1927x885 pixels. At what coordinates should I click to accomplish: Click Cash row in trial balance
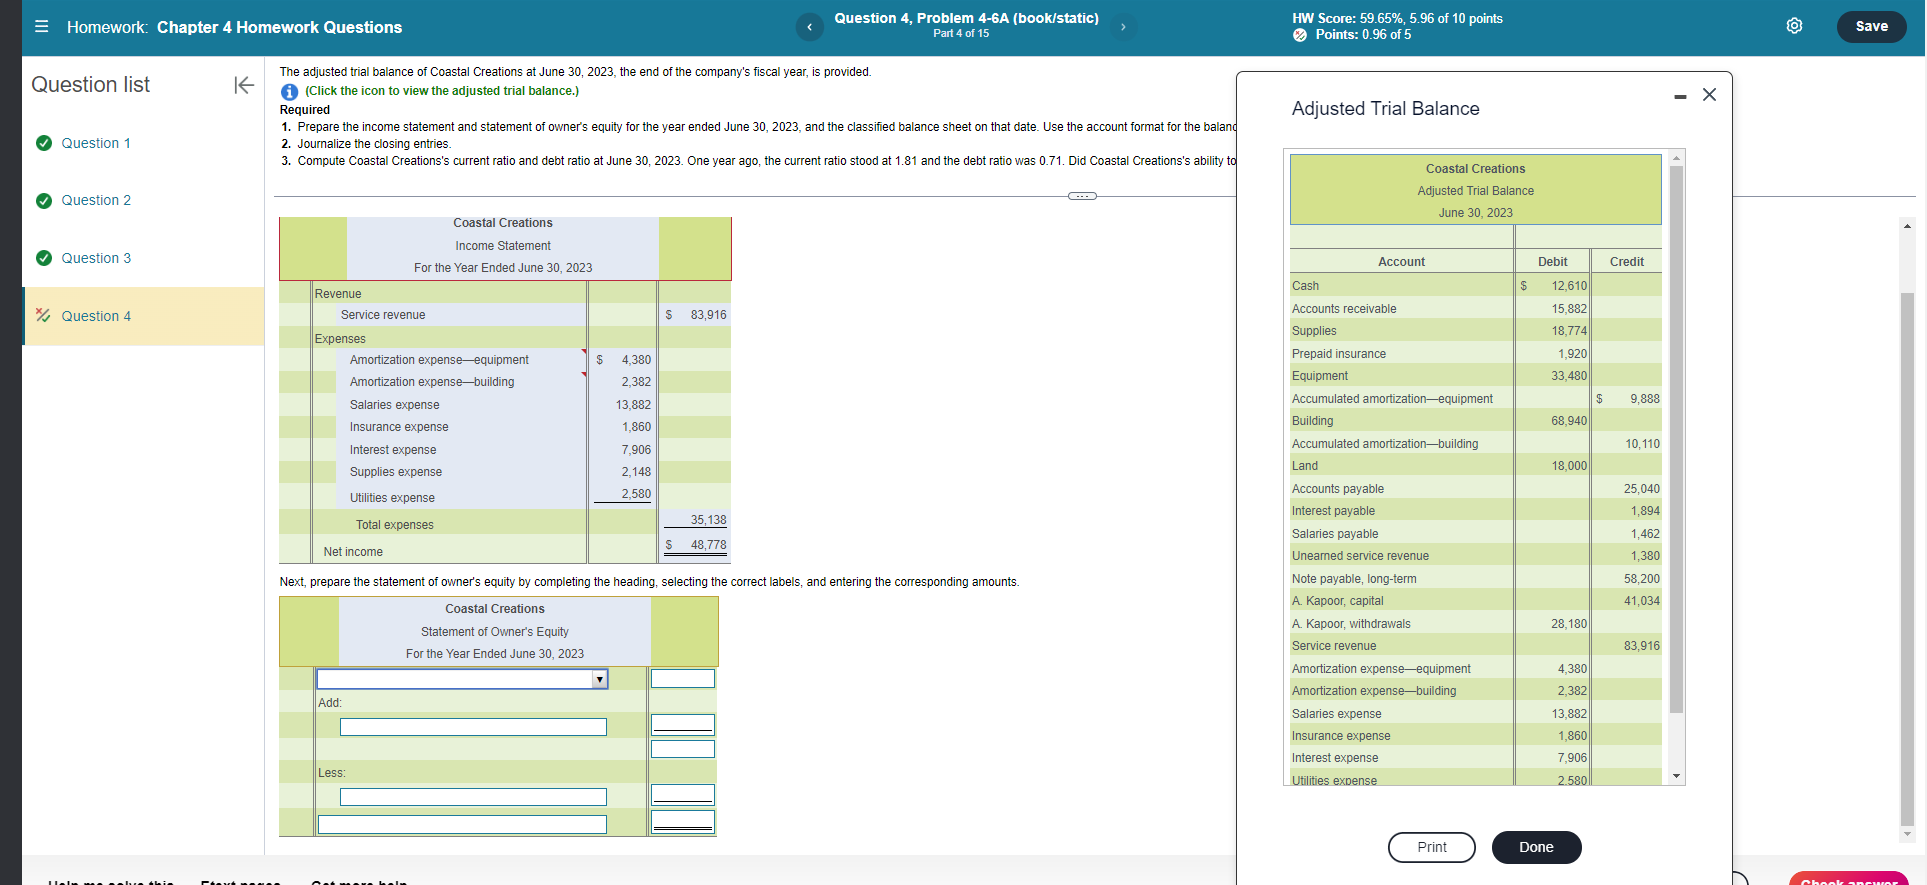pos(1475,286)
